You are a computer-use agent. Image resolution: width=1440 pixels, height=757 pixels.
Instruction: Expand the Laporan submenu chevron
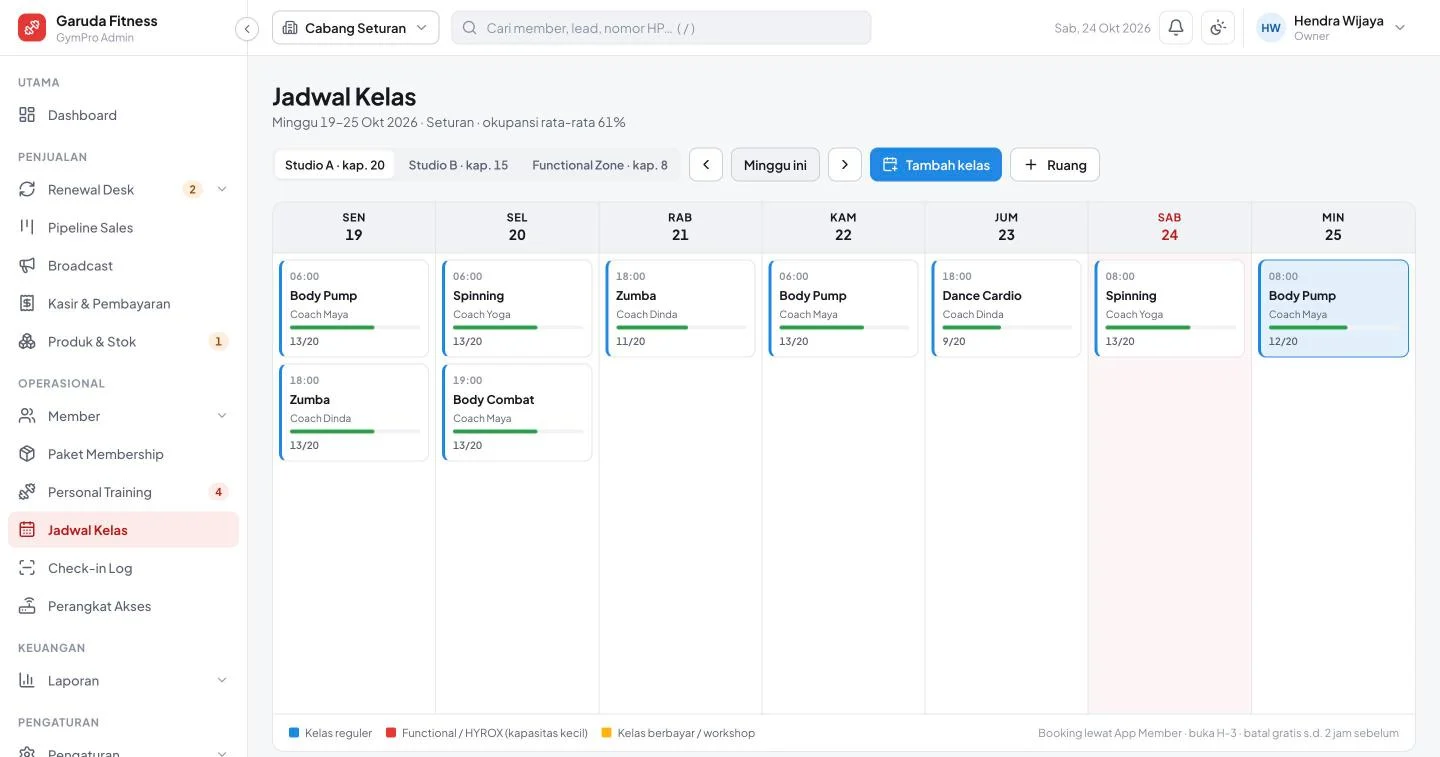(222, 680)
